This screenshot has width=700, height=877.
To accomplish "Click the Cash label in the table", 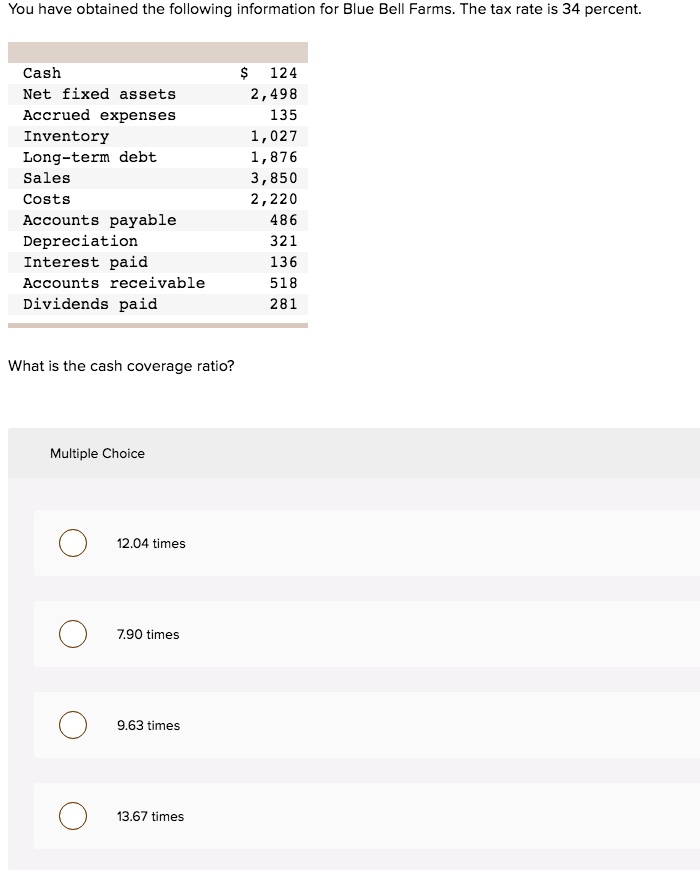I will coord(42,73).
